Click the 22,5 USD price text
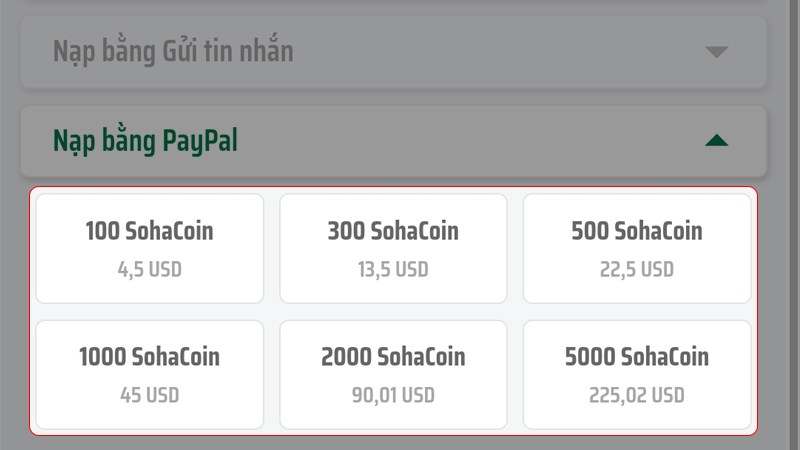The image size is (800, 450). click(x=637, y=269)
